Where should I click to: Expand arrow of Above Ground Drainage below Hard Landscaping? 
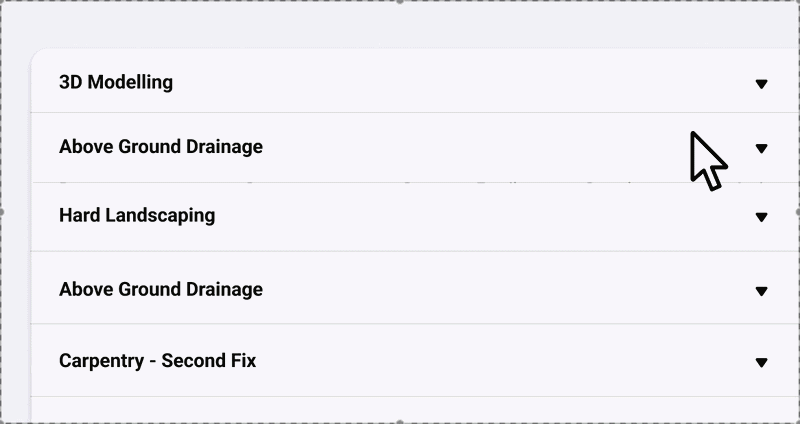[x=761, y=291]
